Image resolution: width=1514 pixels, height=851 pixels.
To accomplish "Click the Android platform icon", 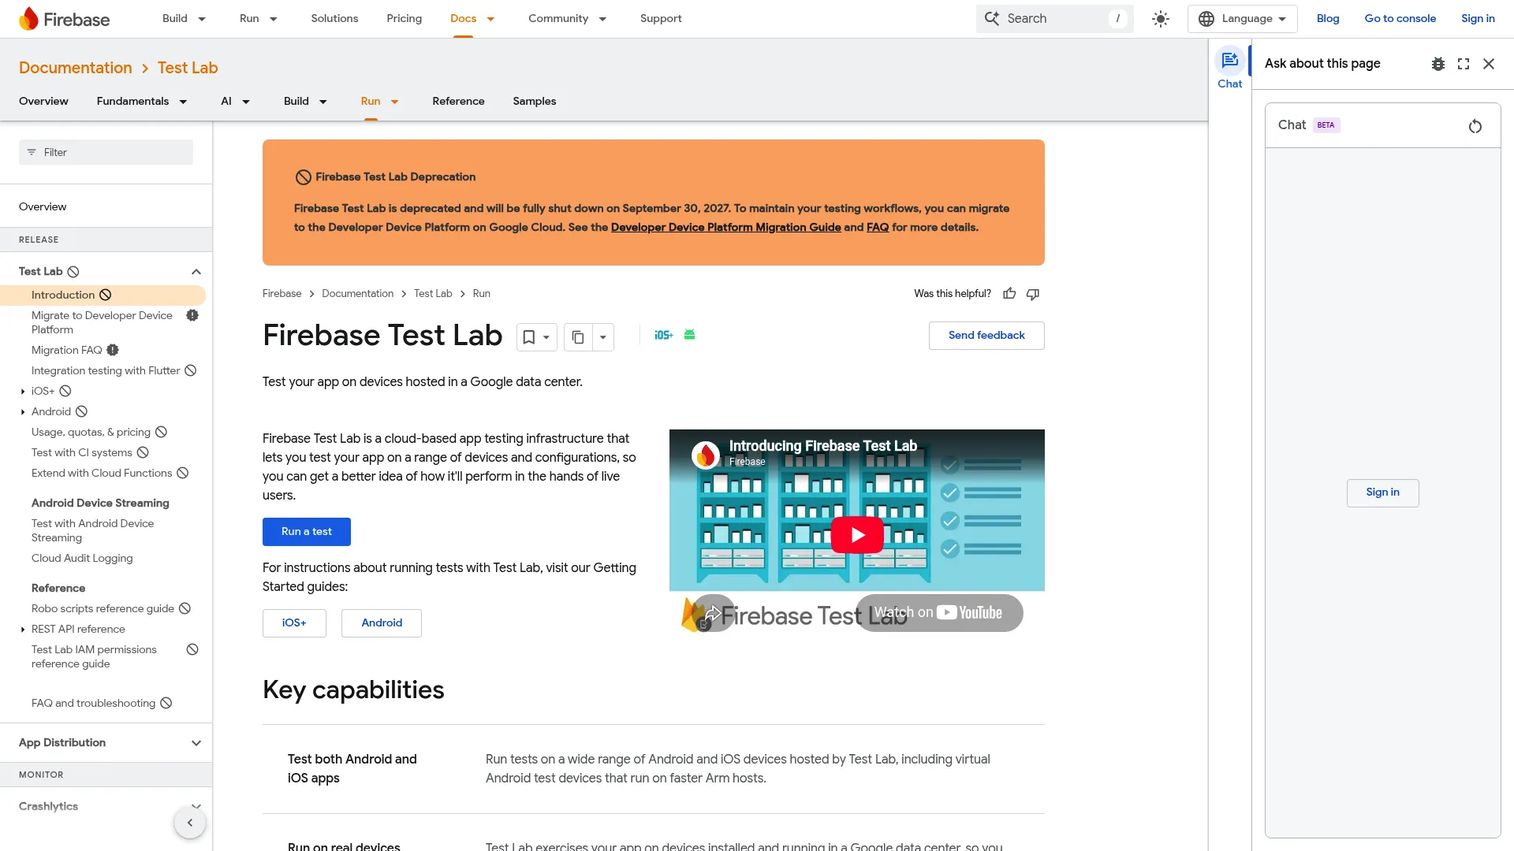I will 689,335.
